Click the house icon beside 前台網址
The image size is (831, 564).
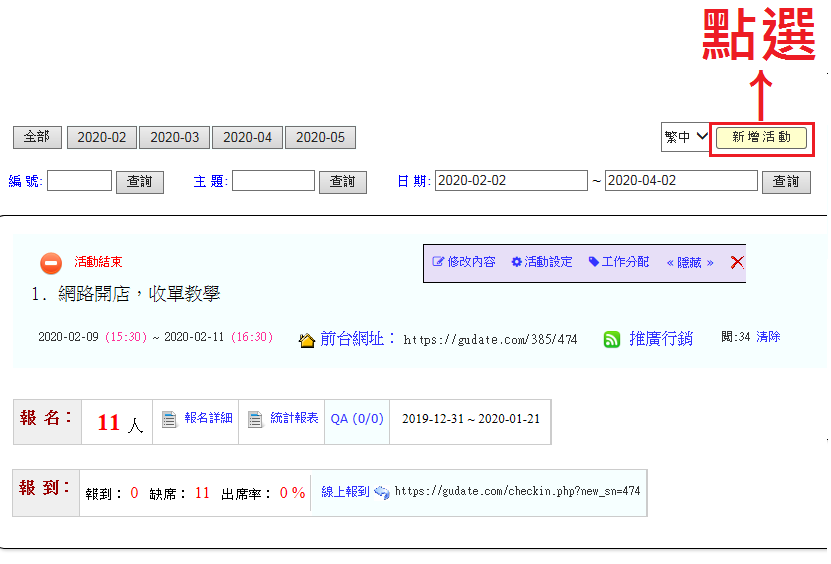(x=308, y=340)
